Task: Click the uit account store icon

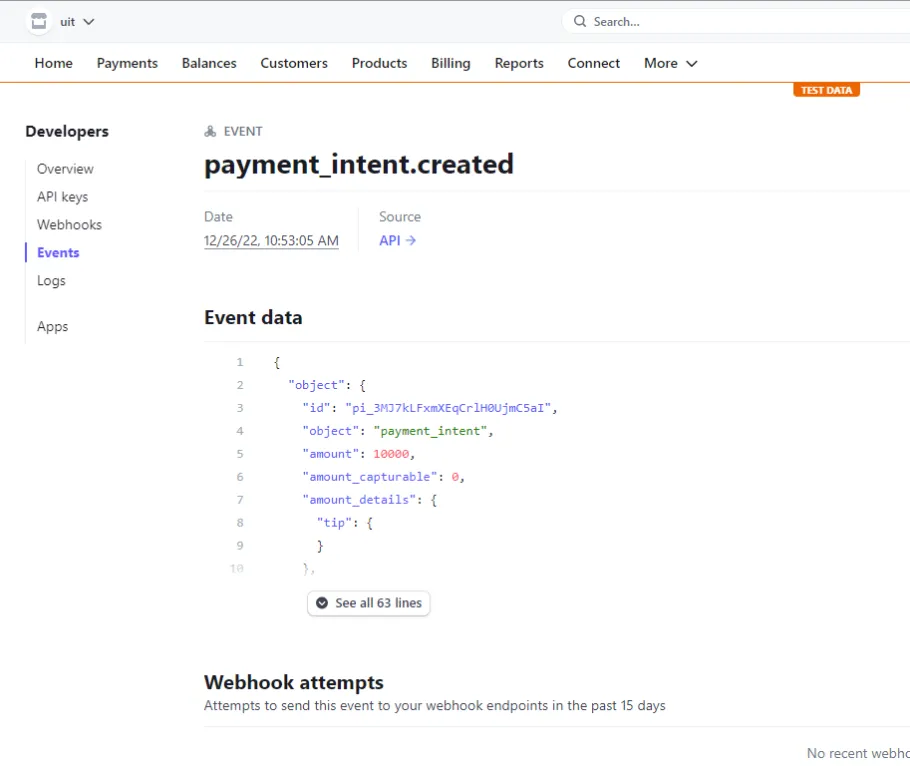Action: 38,21
